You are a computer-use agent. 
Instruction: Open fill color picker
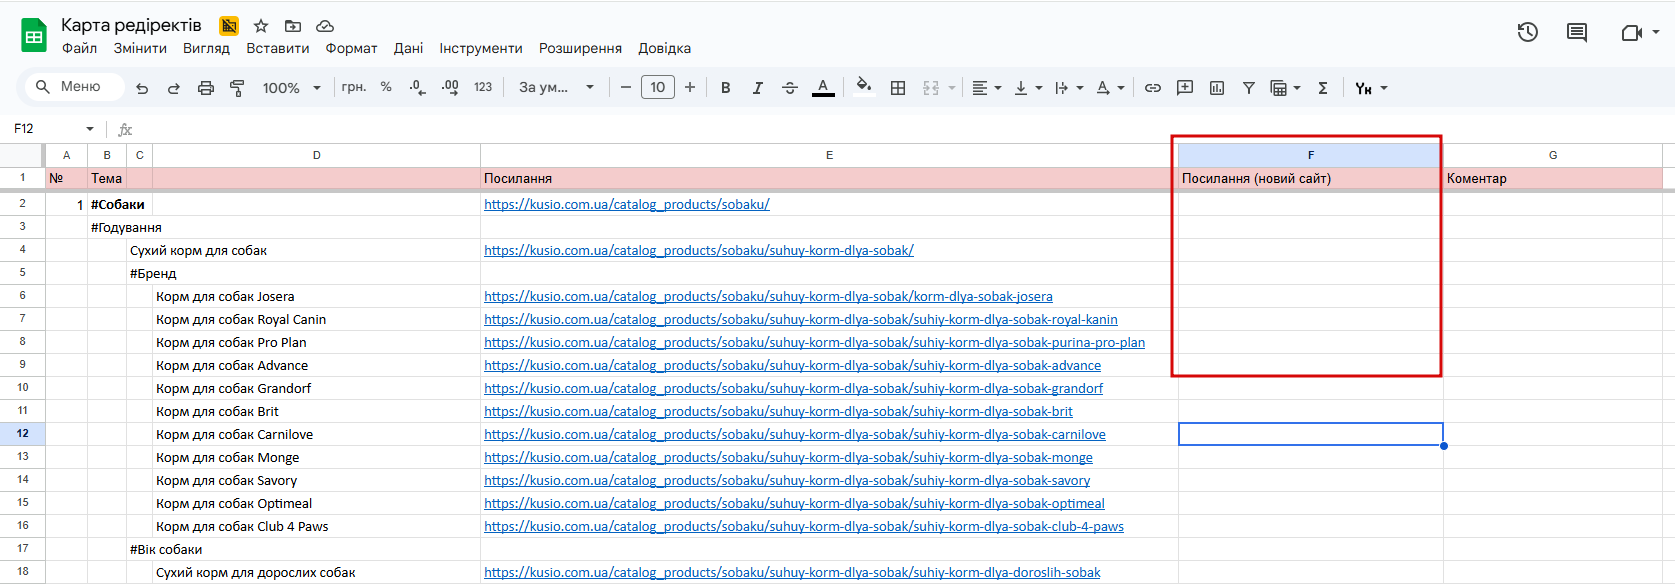click(x=864, y=86)
